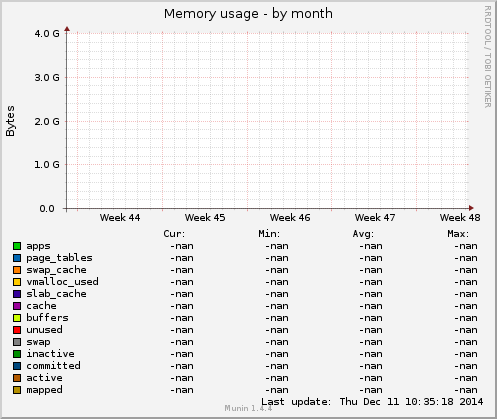497x419 pixels.
Task: Select the 'mapped' legend label
Action: click(x=44, y=390)
